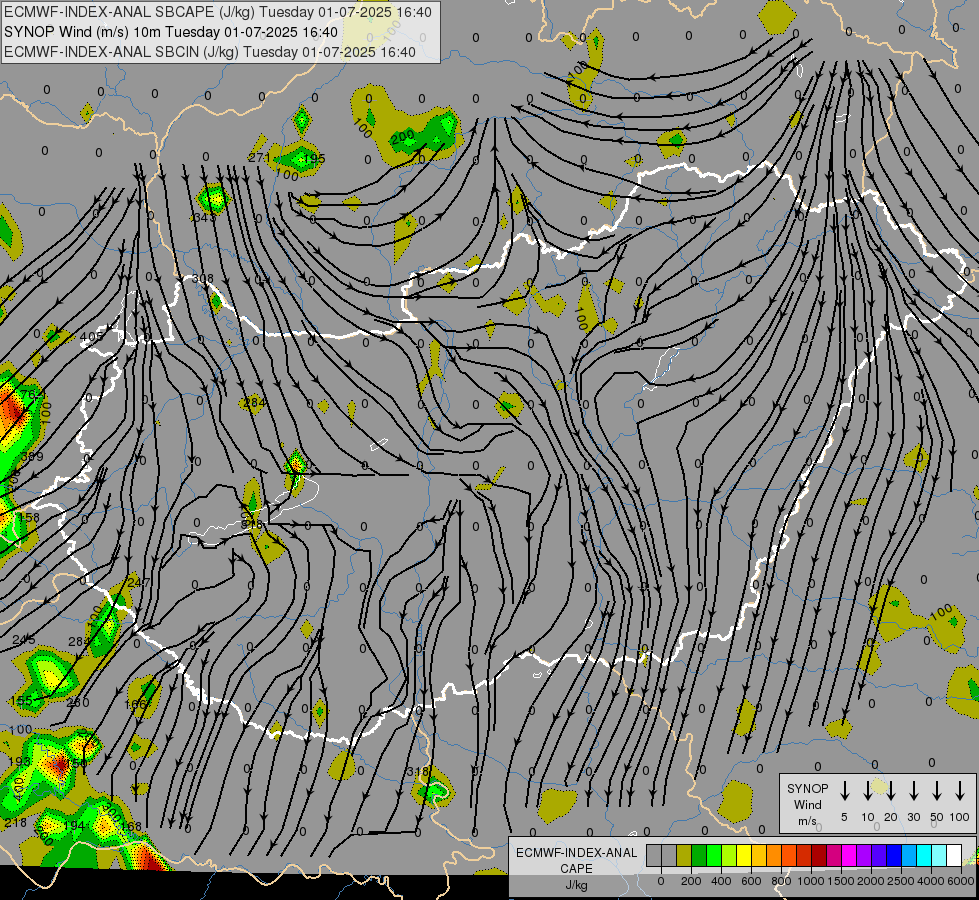
Task: Click the 800 label on the CAPE scale
Action: (x=782, y=881)
